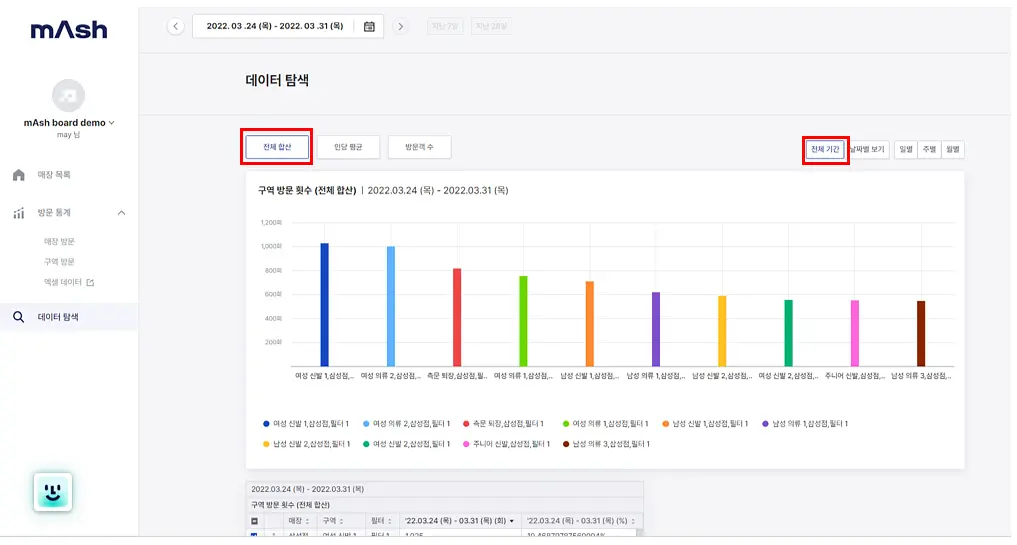Viewport: 1017px width, 545px height.
Task: Select the 인당 평균 tab
Action: 348,147
